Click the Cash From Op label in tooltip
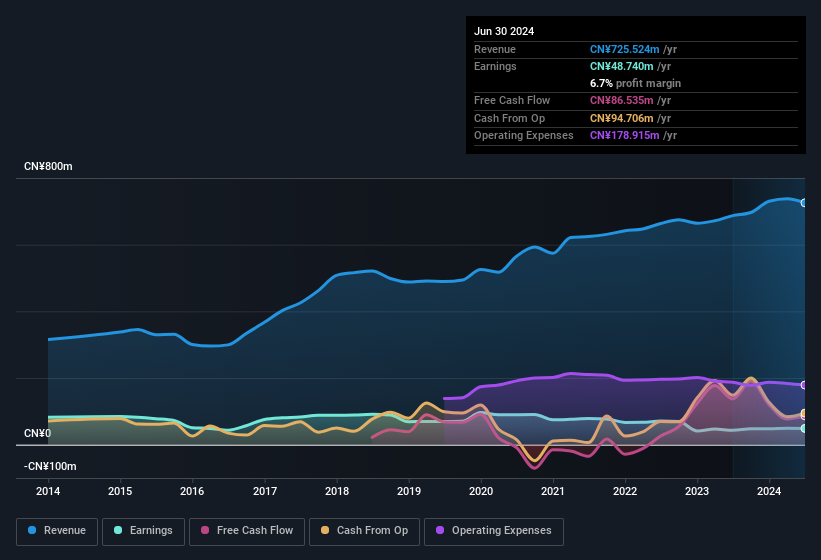Screen dimensions: 821x560 [509, 118]
